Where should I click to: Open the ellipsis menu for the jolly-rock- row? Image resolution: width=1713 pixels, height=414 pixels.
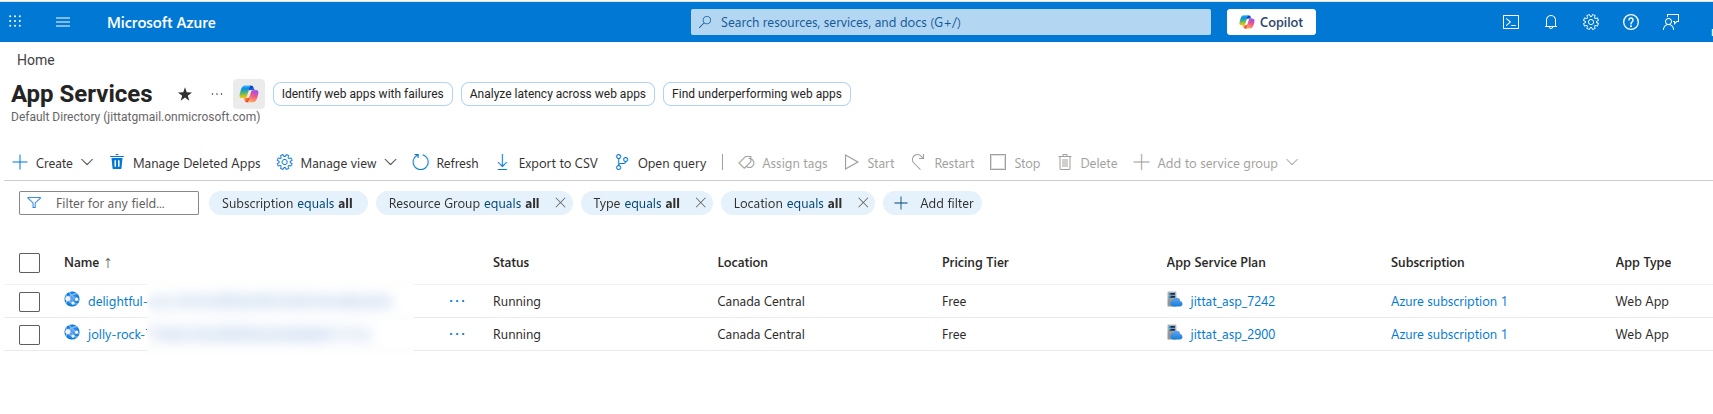pyautogui.click(x=457, y=334)
